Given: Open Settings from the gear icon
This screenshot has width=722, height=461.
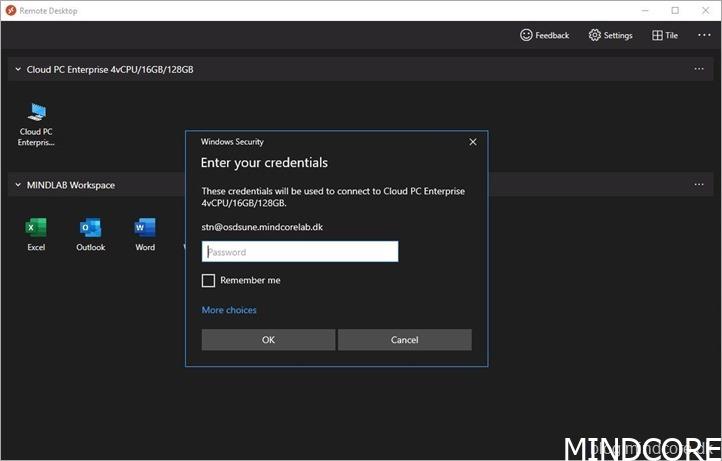Looking at the screenshot, I should (x=595, y=35).
